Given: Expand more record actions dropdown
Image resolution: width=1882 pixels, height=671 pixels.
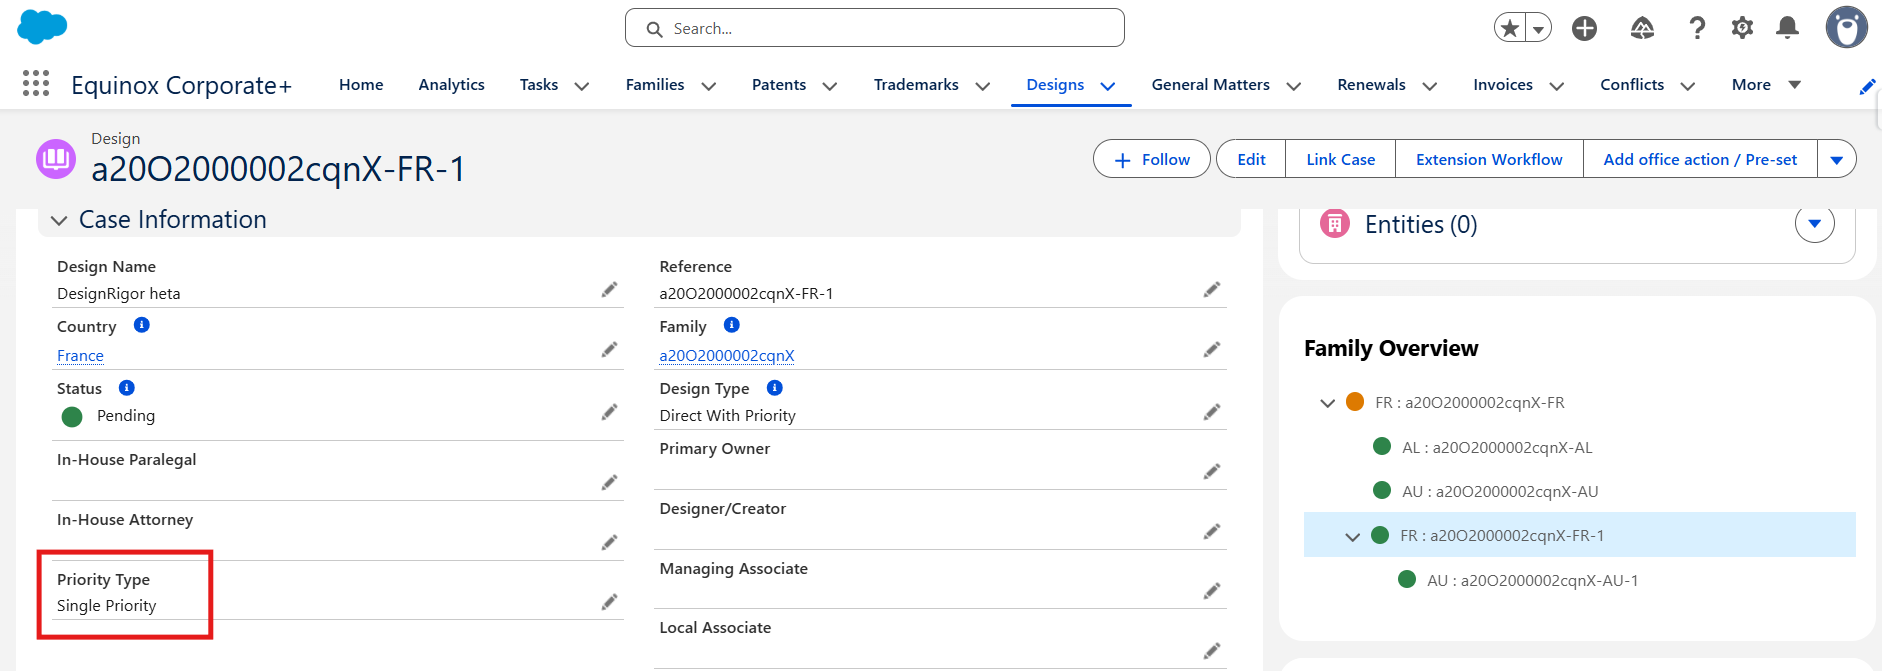Looking at the screenshot, I should click(x=1836, y=159).
